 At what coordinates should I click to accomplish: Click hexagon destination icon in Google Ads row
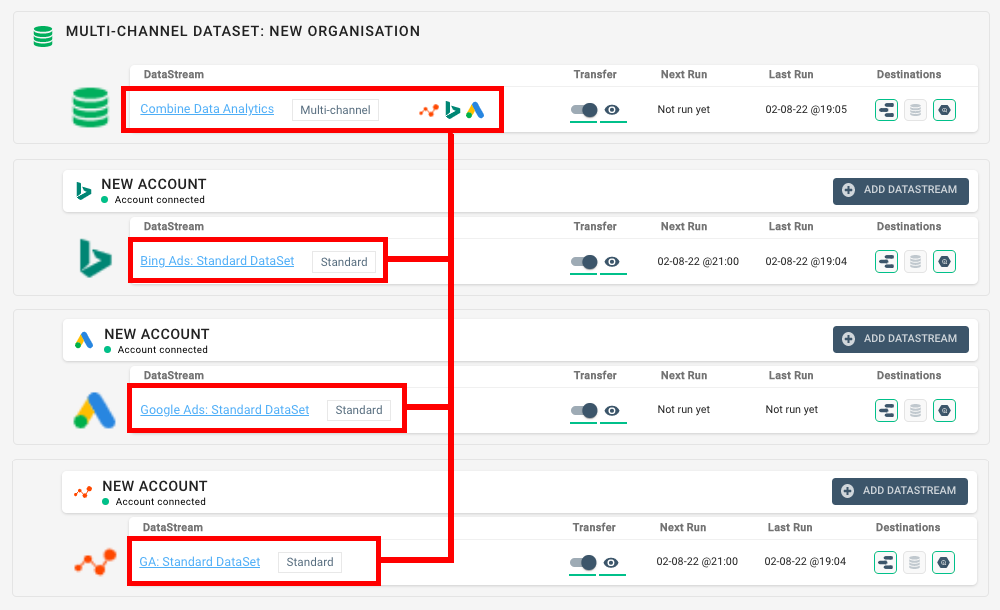tap(945, 410)
